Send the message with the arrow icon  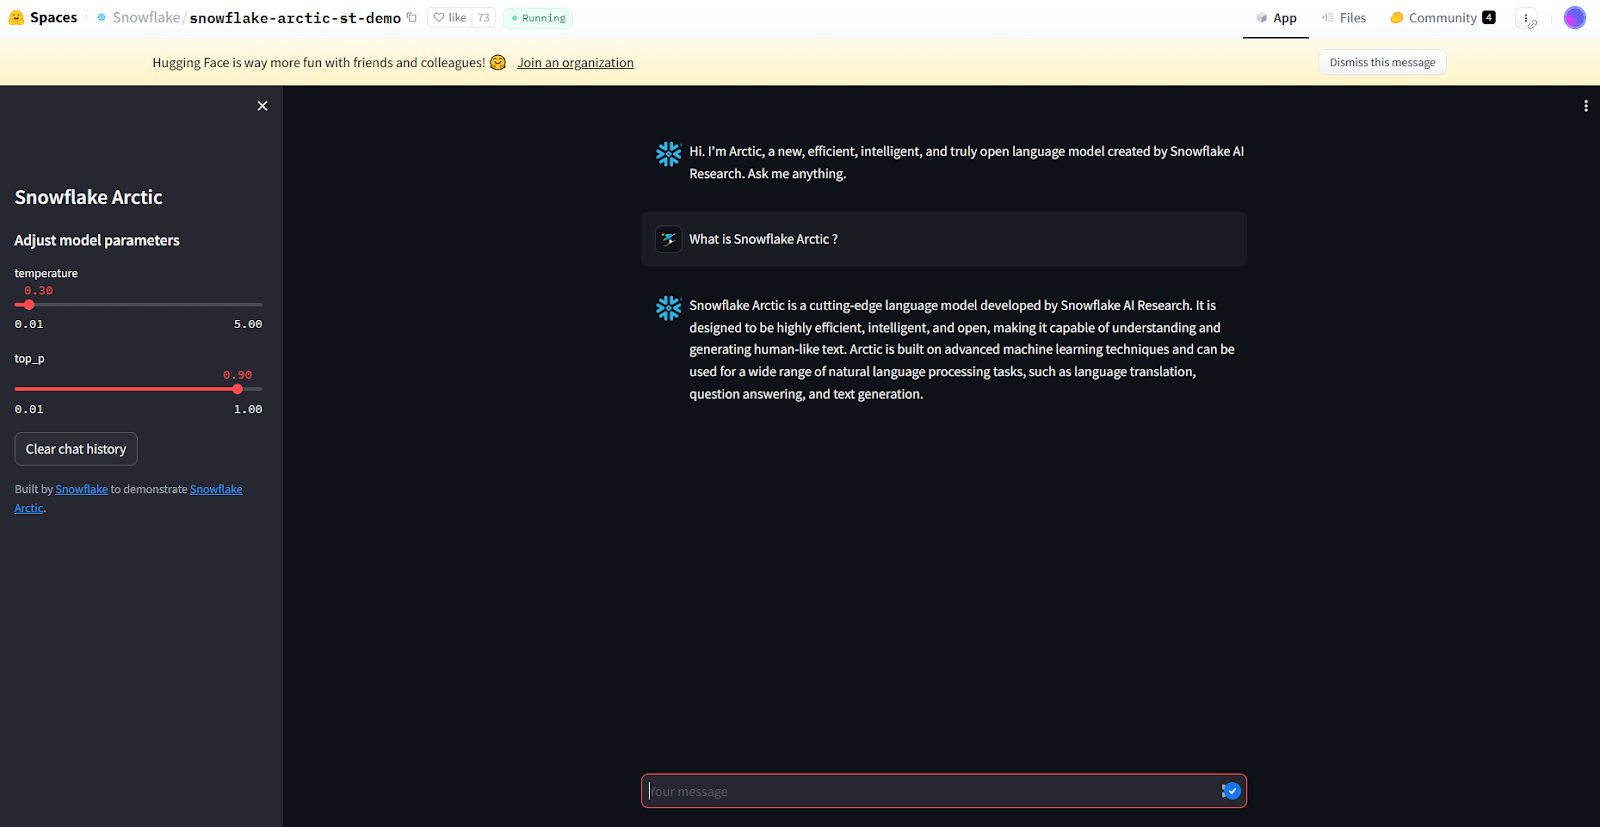click(1232, 791)
